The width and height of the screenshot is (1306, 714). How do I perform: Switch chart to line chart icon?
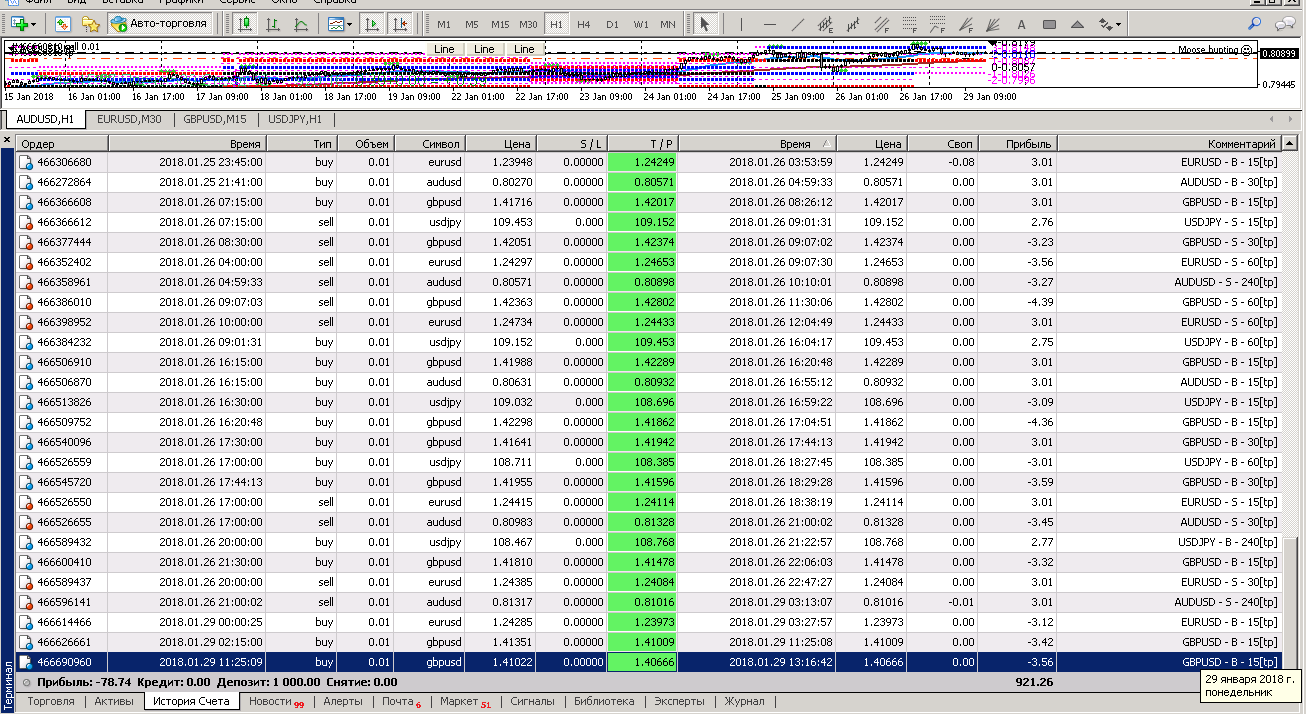[301, 22]
